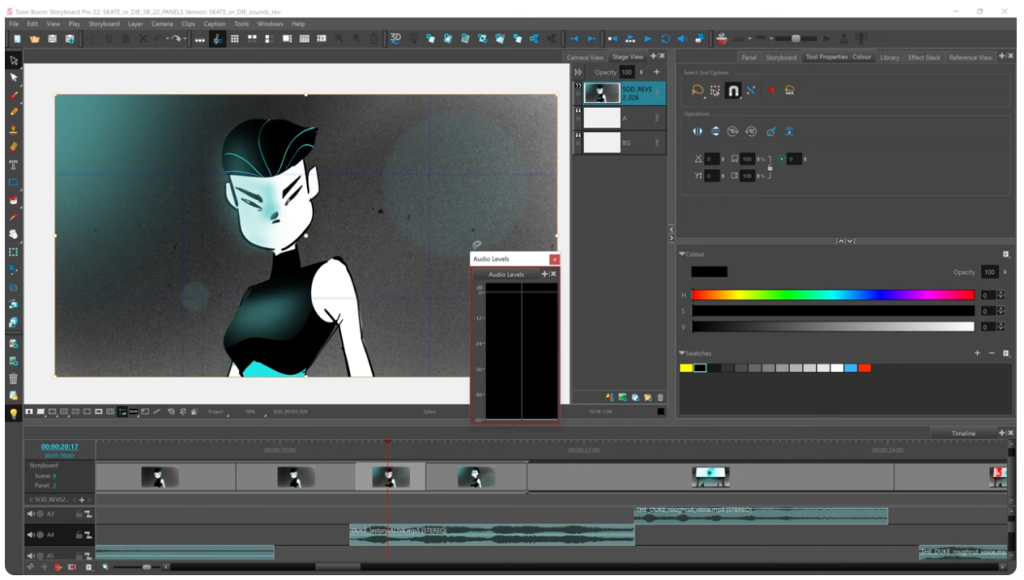Mute audio track A4
The width and height of the screenshot is (1024, 580).
pos(31,535)
